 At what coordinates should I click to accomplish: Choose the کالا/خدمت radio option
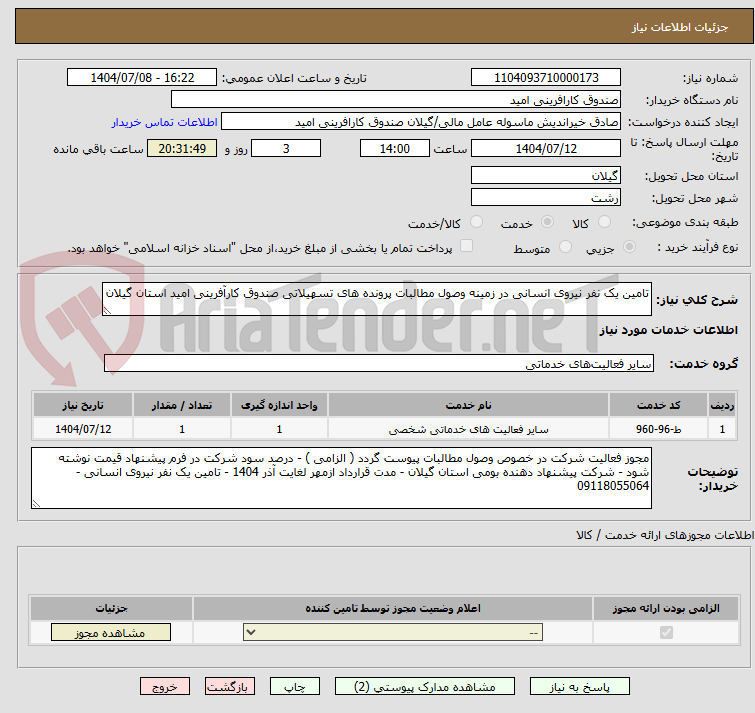(x=477, y=222)
